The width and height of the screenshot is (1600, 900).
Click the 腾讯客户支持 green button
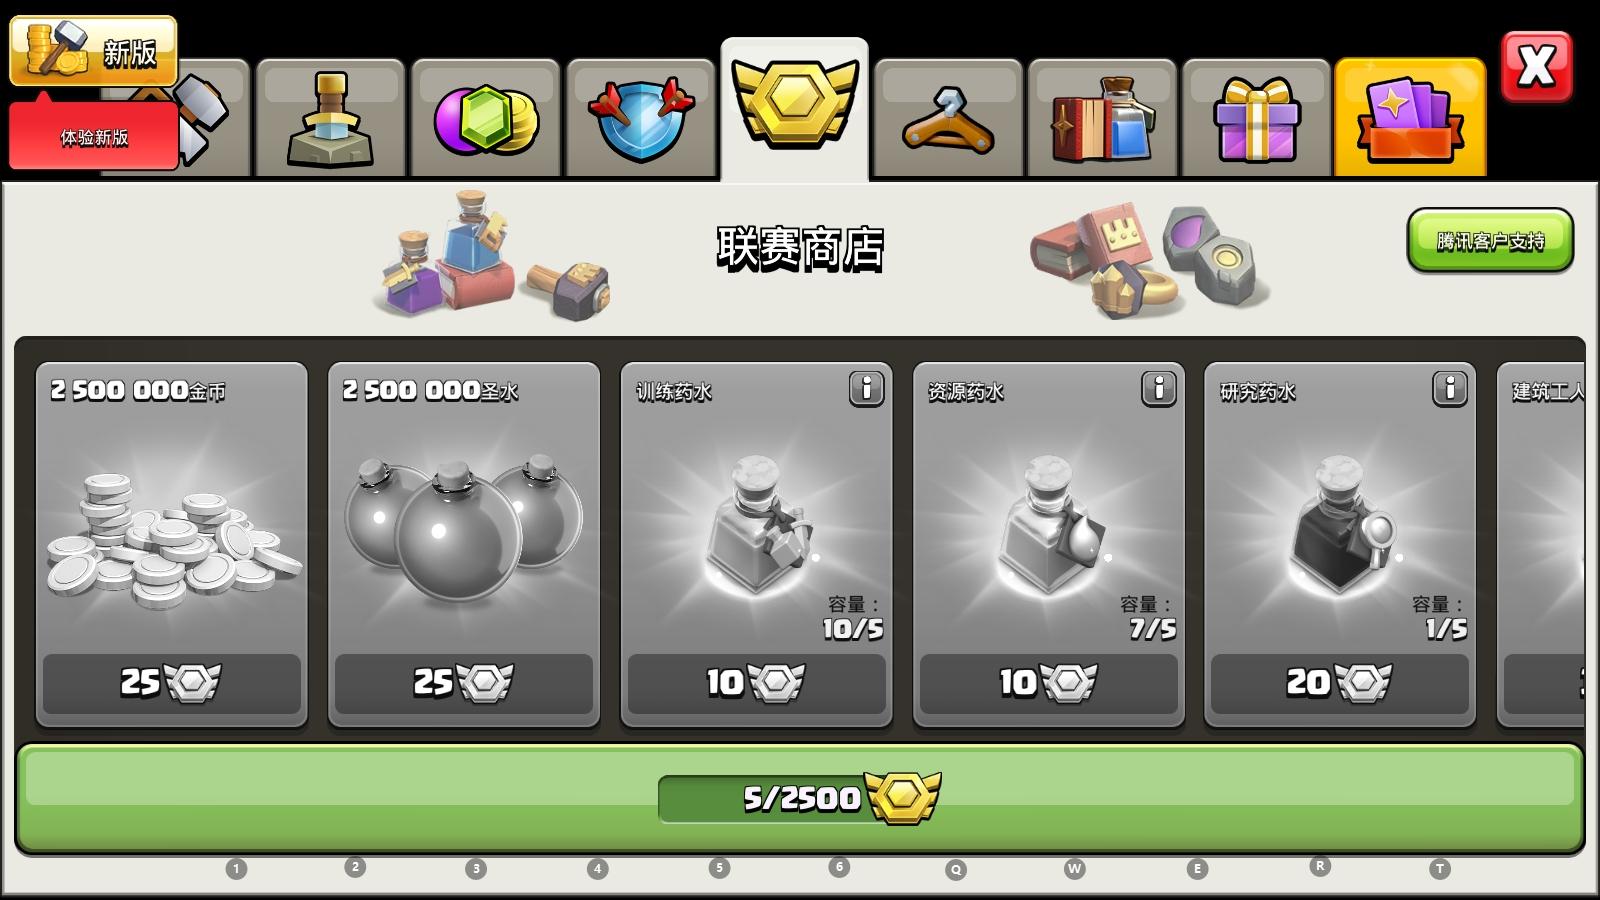pyautogui.click(x=1490, y=241)
